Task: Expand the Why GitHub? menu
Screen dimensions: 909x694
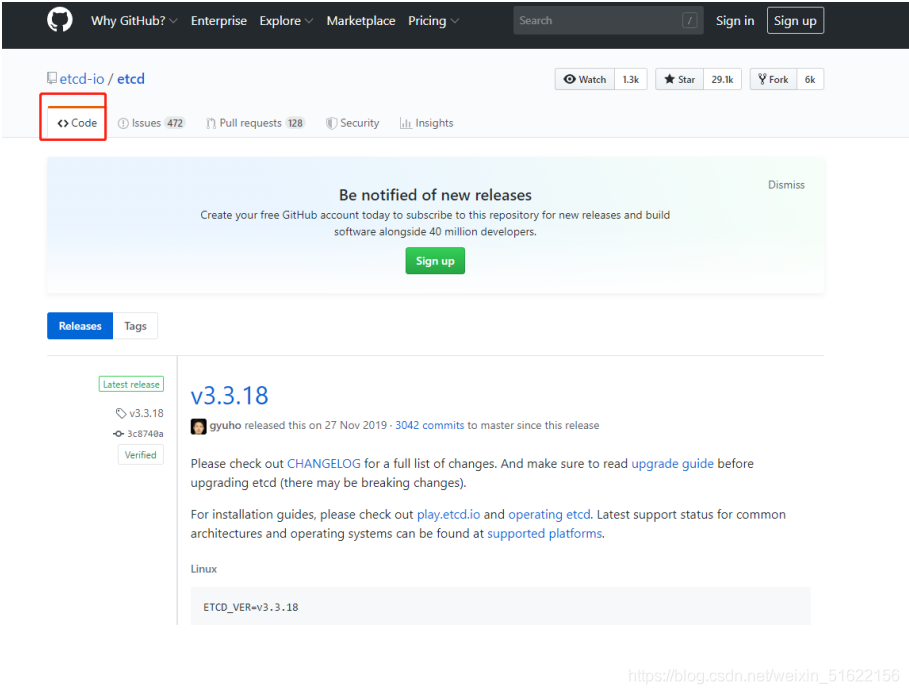Action: pos(134,21)
